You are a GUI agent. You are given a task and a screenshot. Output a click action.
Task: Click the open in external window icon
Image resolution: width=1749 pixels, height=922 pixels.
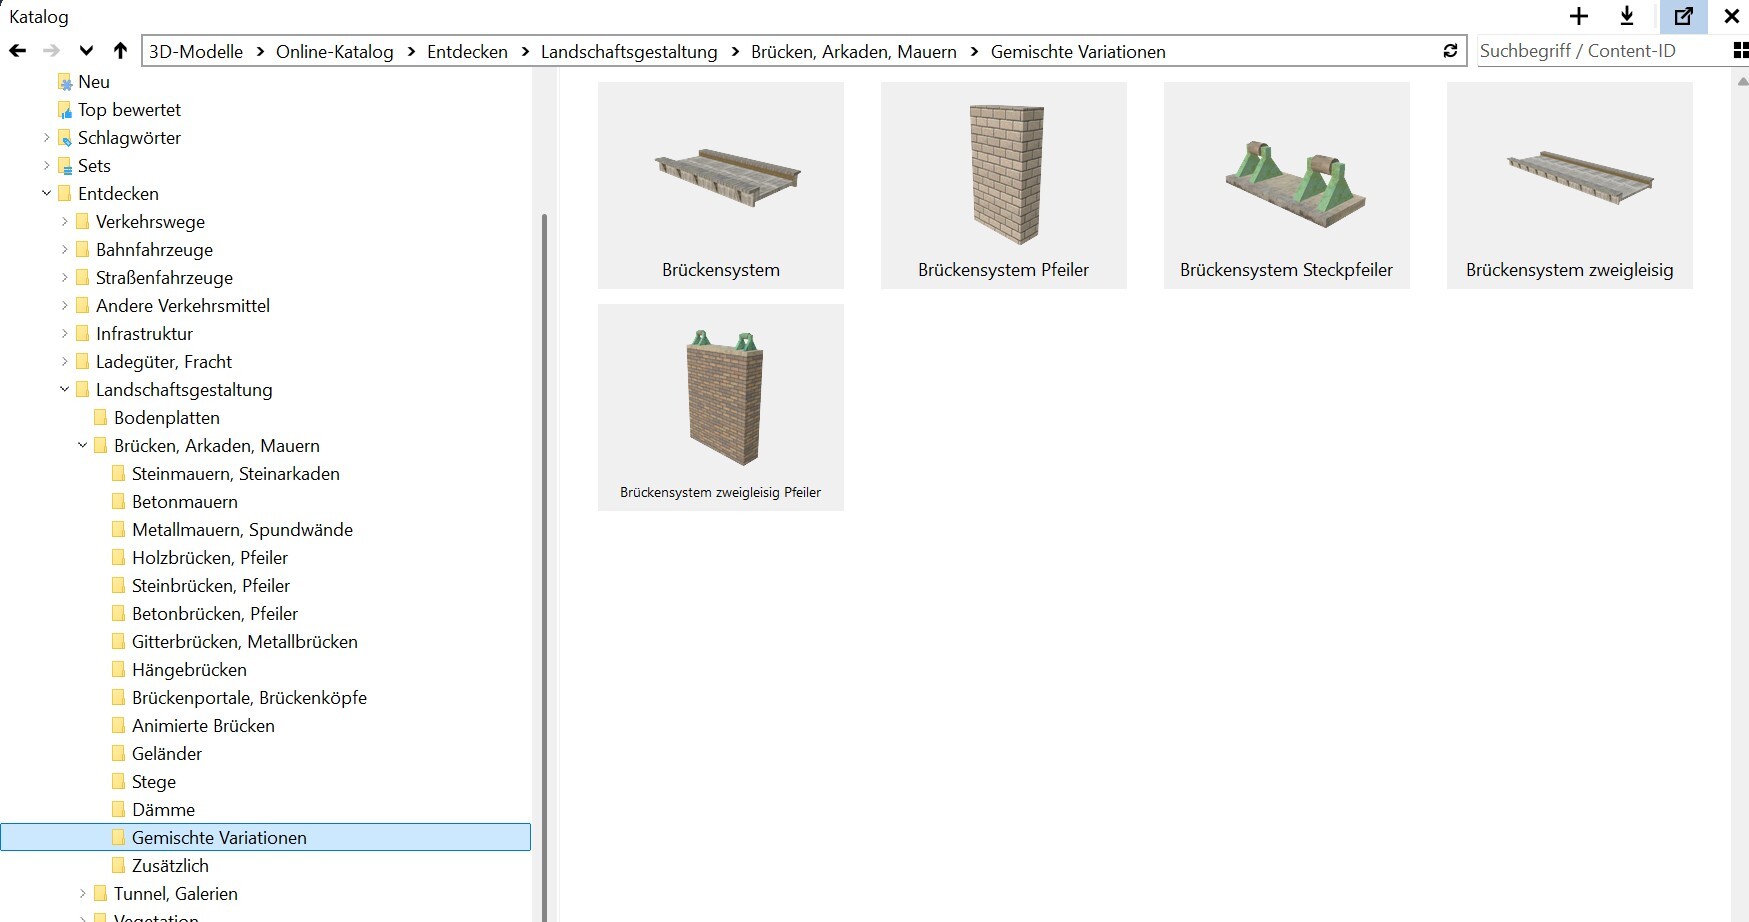[1683, 16]
